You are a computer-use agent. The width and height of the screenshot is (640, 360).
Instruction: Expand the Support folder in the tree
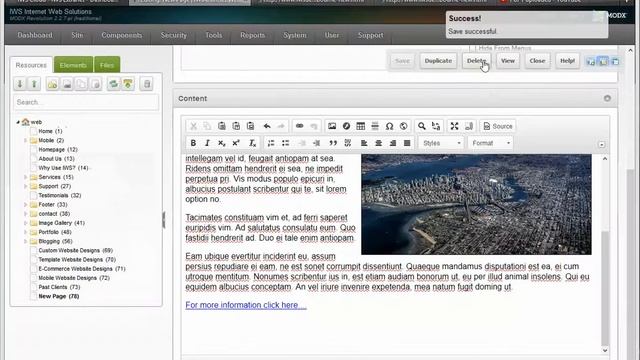point(25,186)
